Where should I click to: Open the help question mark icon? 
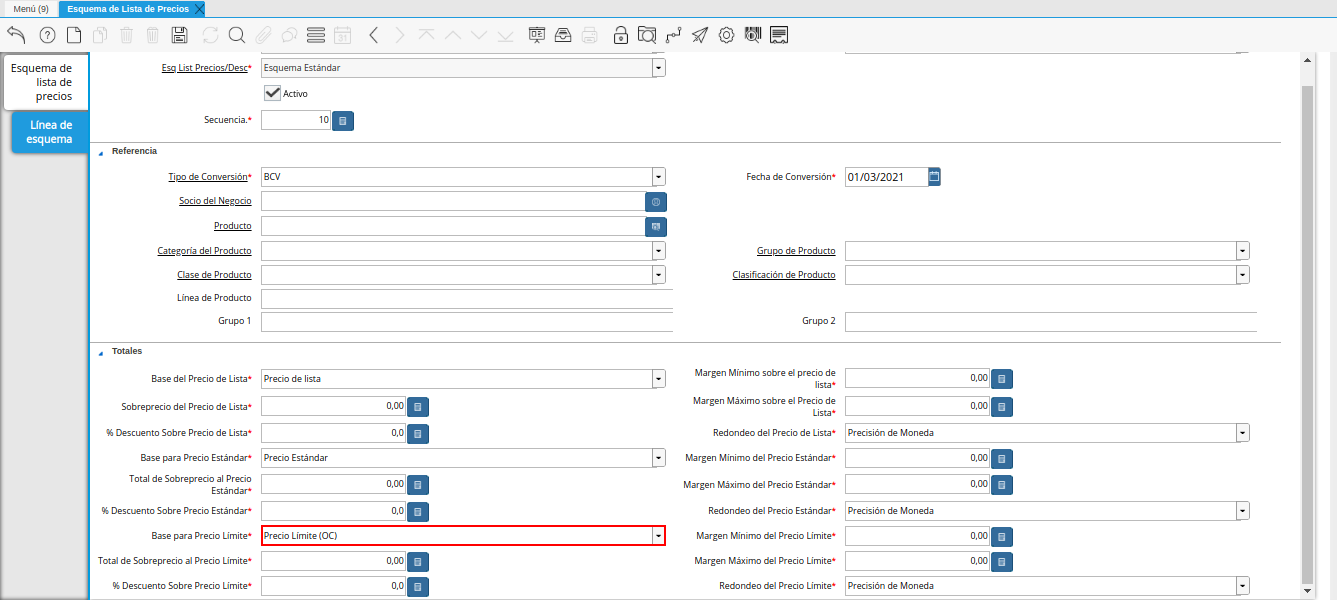pyautogui.click(x=47, y=35)
